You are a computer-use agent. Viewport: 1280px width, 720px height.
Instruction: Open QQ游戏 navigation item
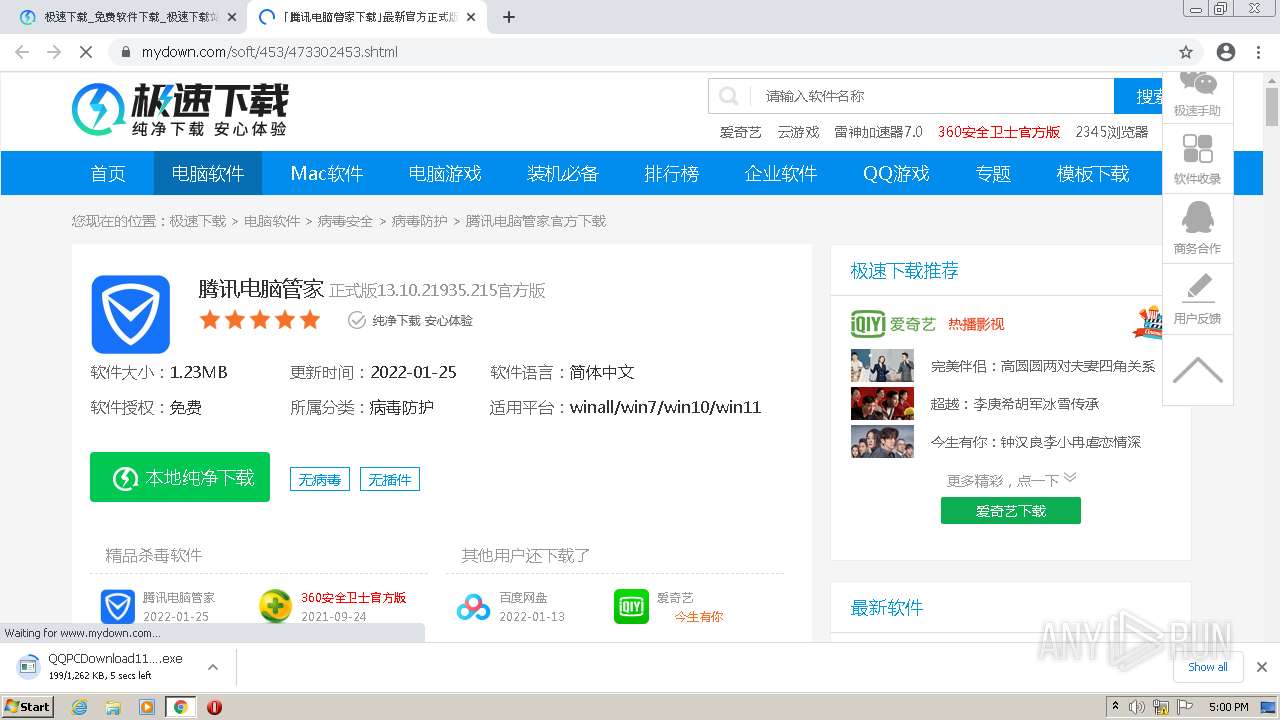897,174
